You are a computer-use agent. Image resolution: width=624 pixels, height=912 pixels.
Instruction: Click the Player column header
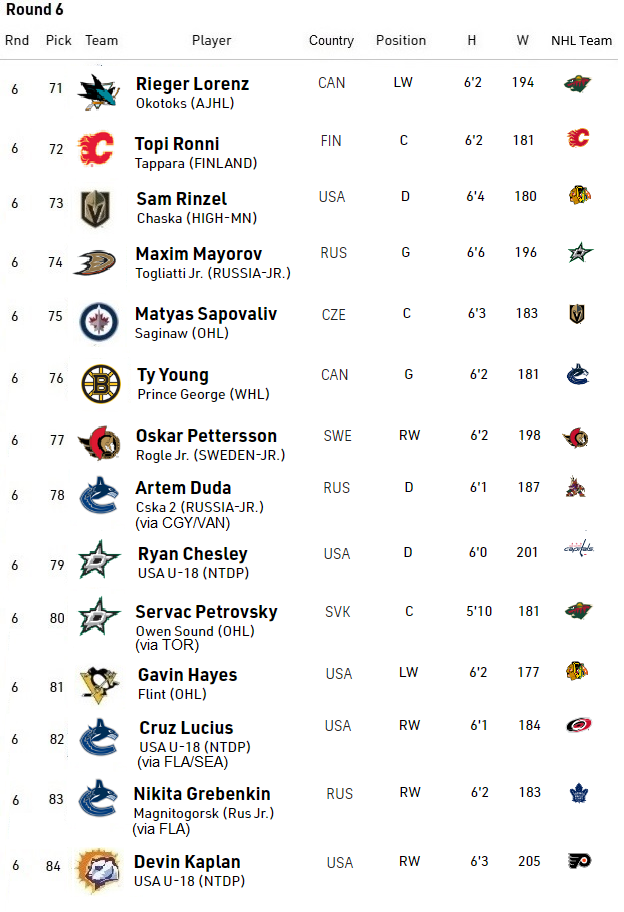click(x=211, y=41)
